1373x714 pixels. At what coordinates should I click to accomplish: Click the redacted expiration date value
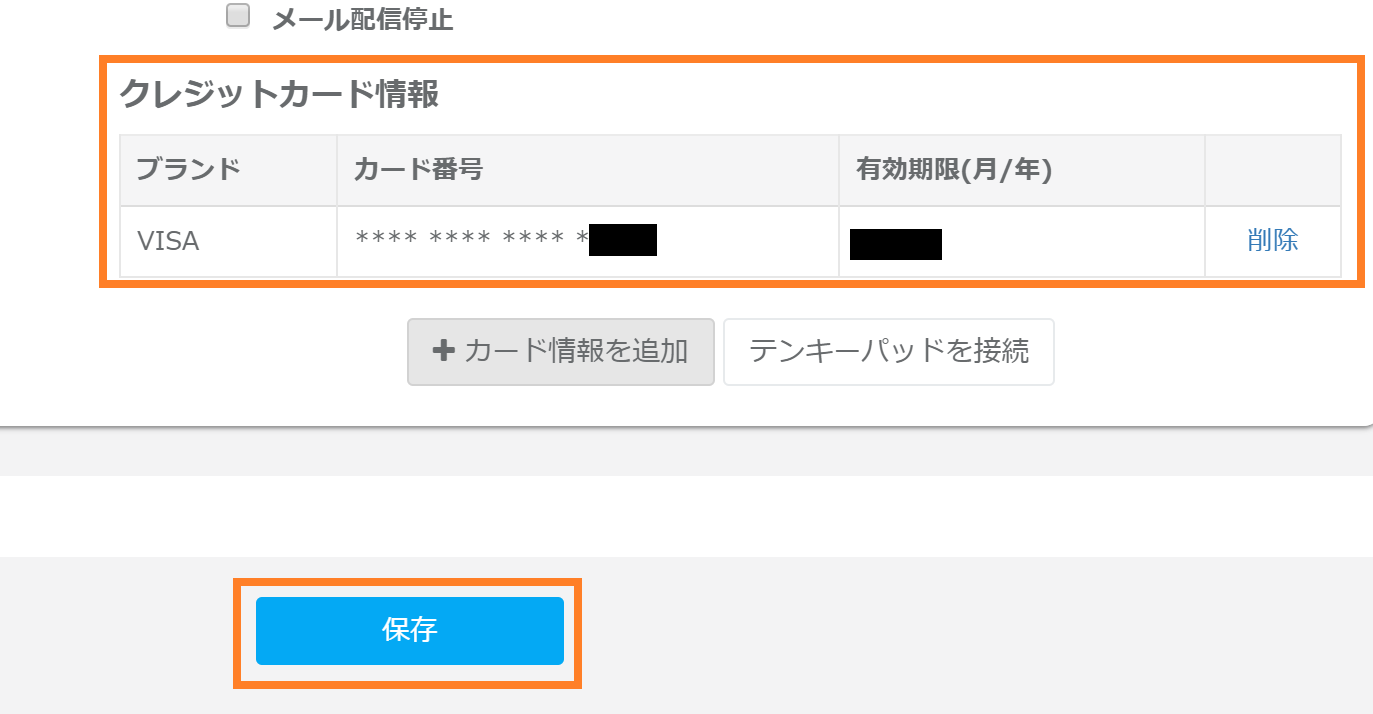tap(895, 244)
